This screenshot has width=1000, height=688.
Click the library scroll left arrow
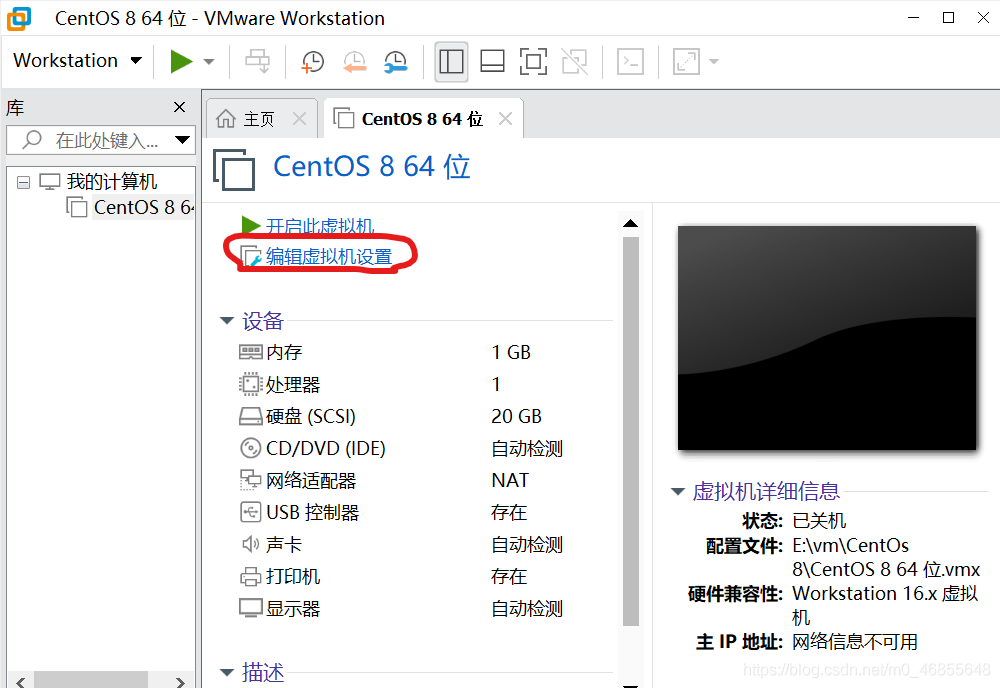[20, 681]
